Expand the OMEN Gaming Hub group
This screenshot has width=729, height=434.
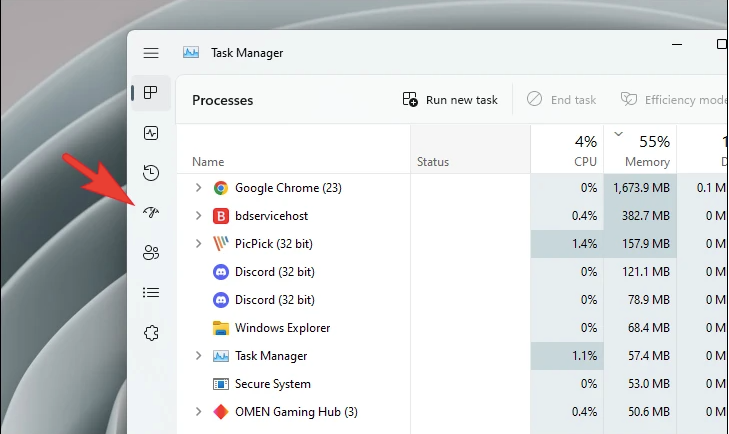coord(198,412)
